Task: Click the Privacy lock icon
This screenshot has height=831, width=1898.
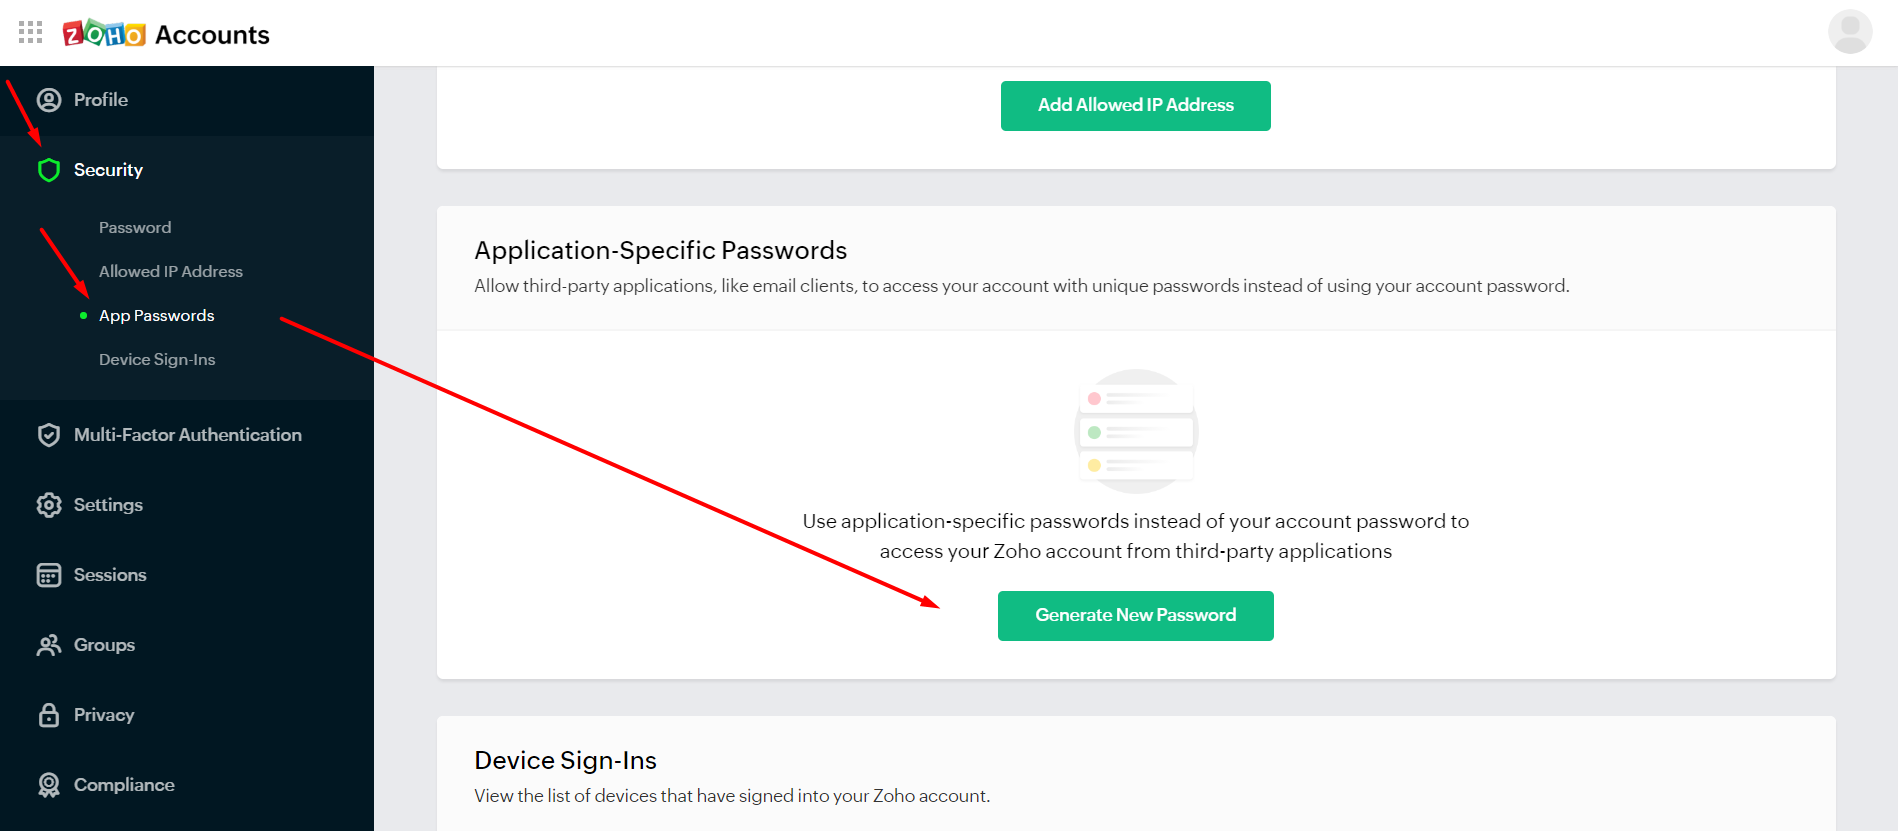Action: (49, 715)
